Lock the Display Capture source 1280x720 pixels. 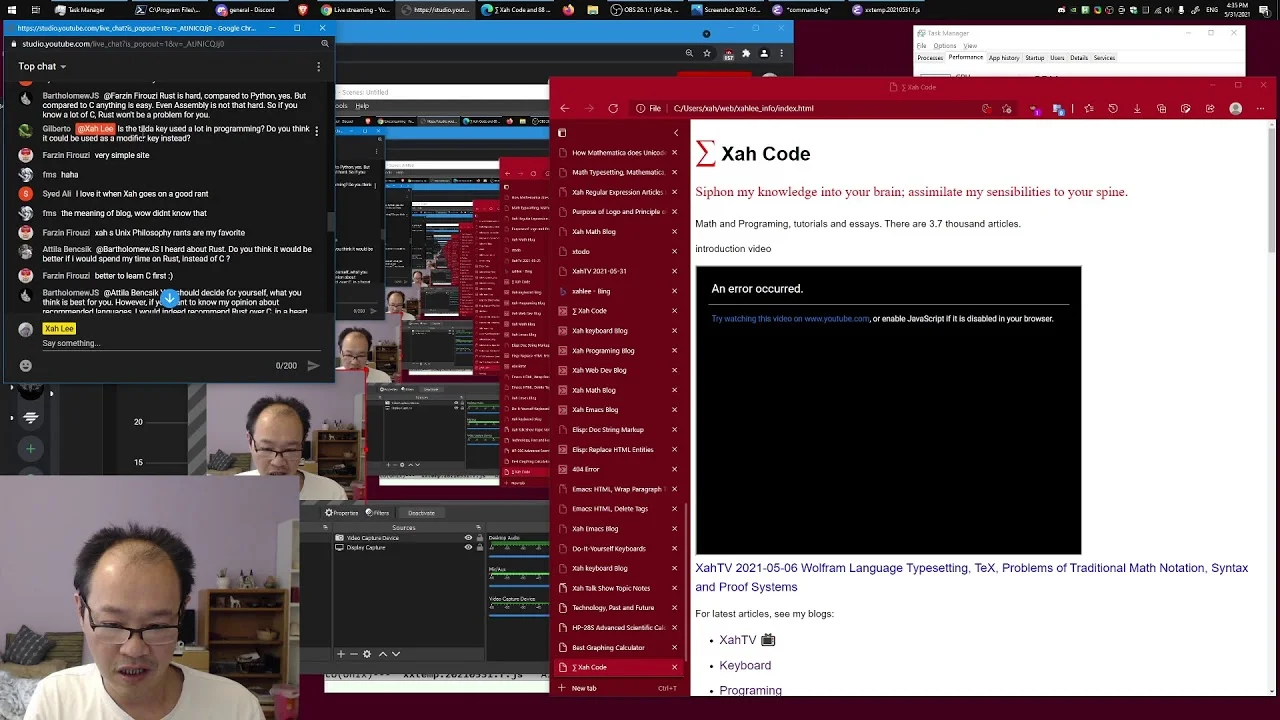[x=480, y=548]
